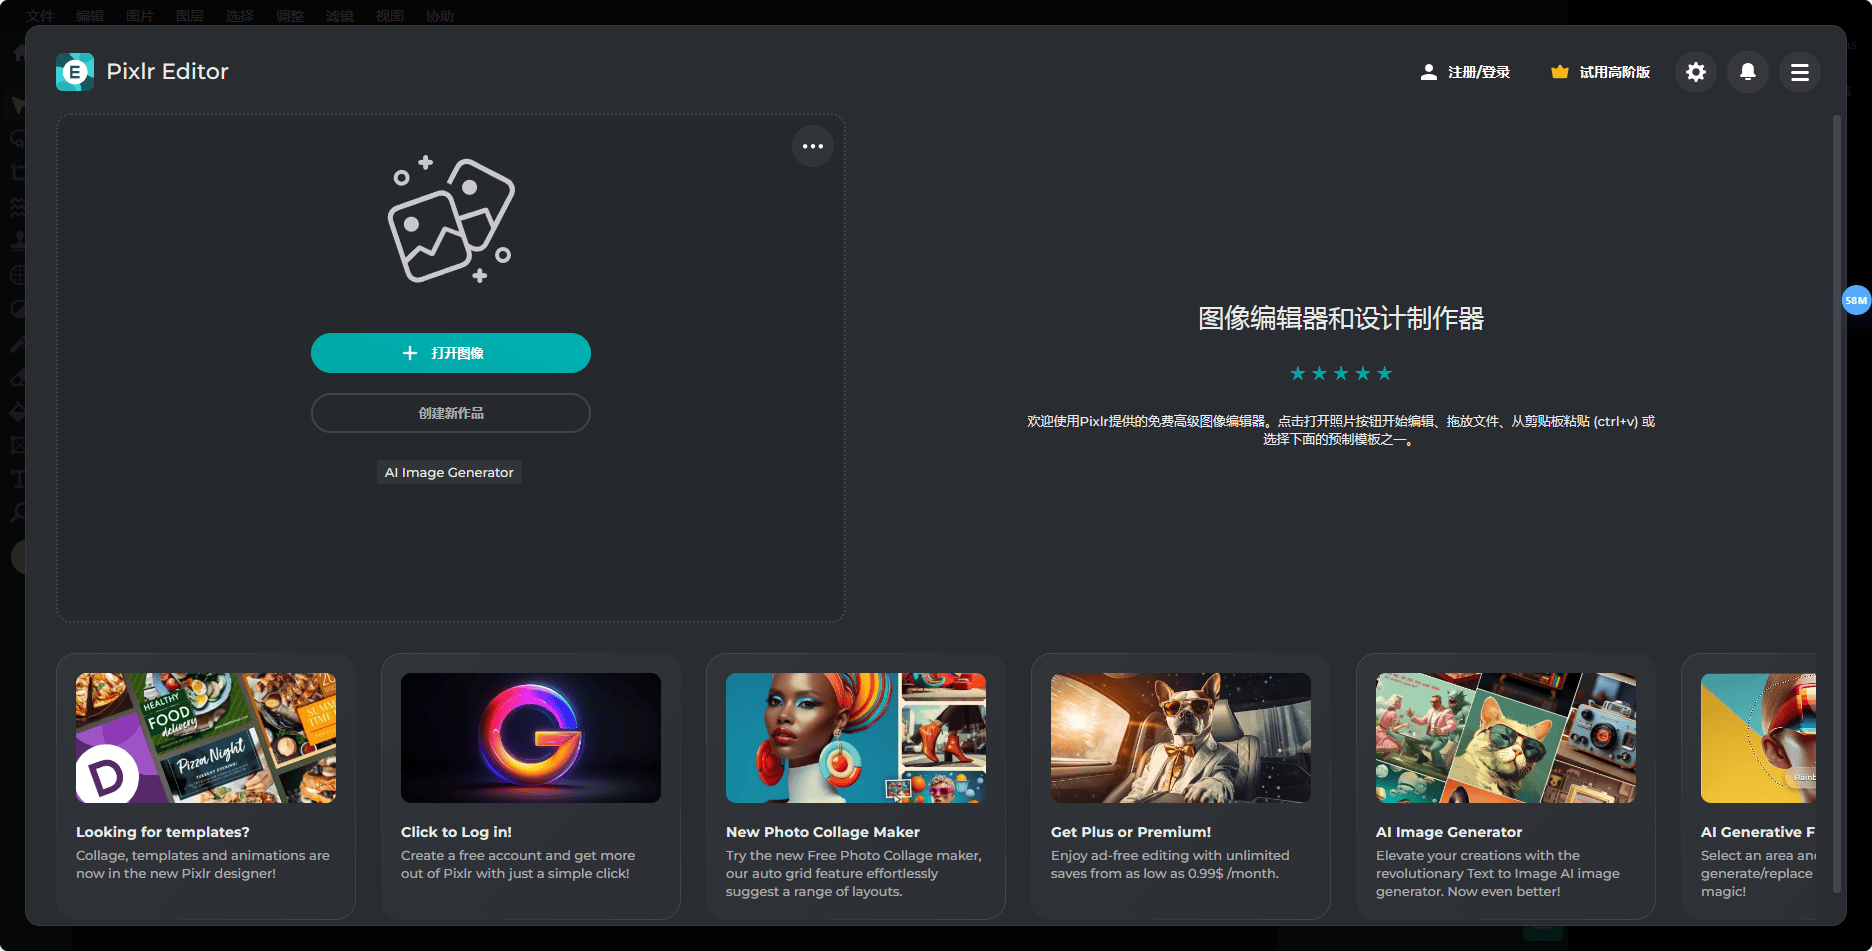The width and height of the screenshot is (1872, 951).
Task: Open the New Photo Collage Maker thumbnail
Action: click(856, 738)
